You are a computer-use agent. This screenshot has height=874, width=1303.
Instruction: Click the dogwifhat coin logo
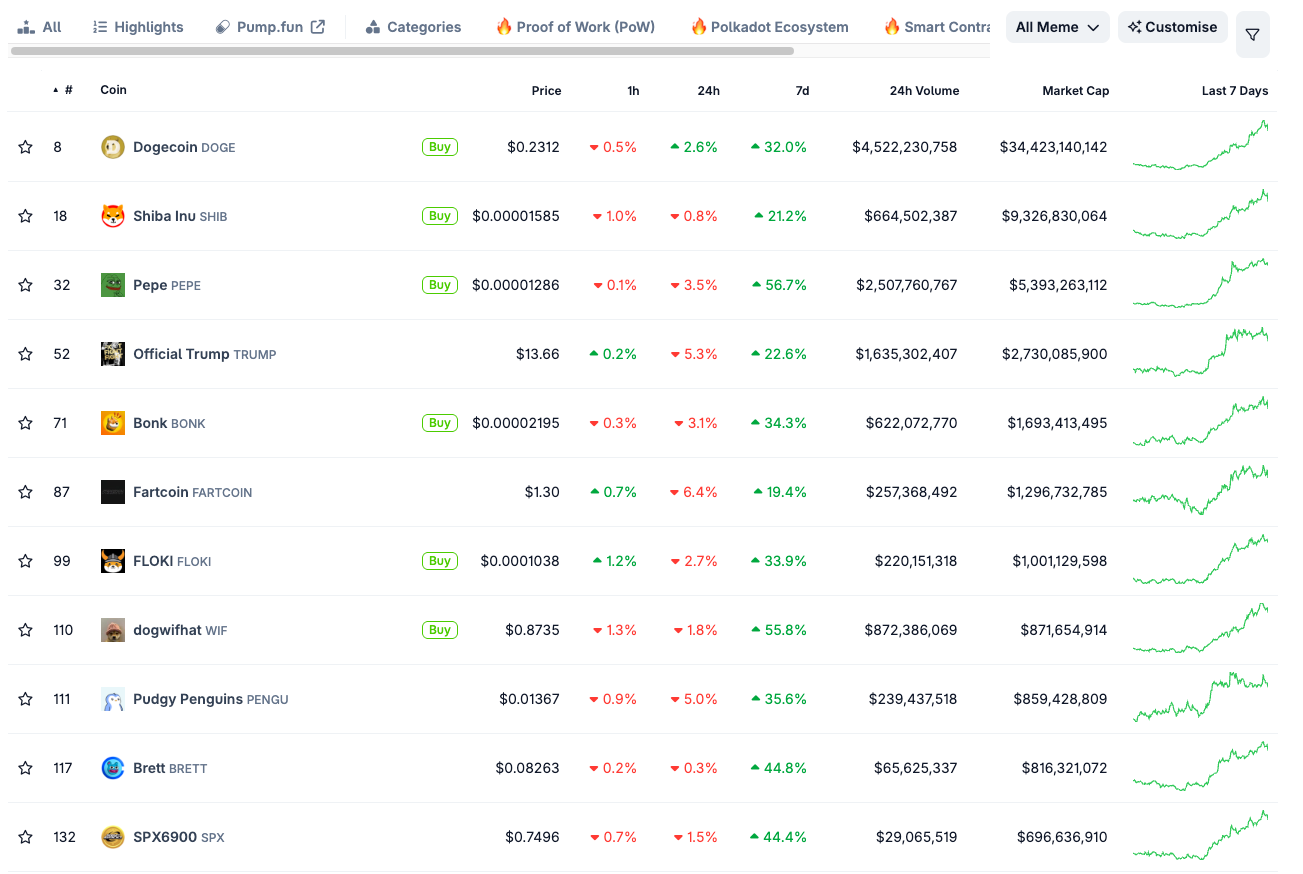click(113, 630)
